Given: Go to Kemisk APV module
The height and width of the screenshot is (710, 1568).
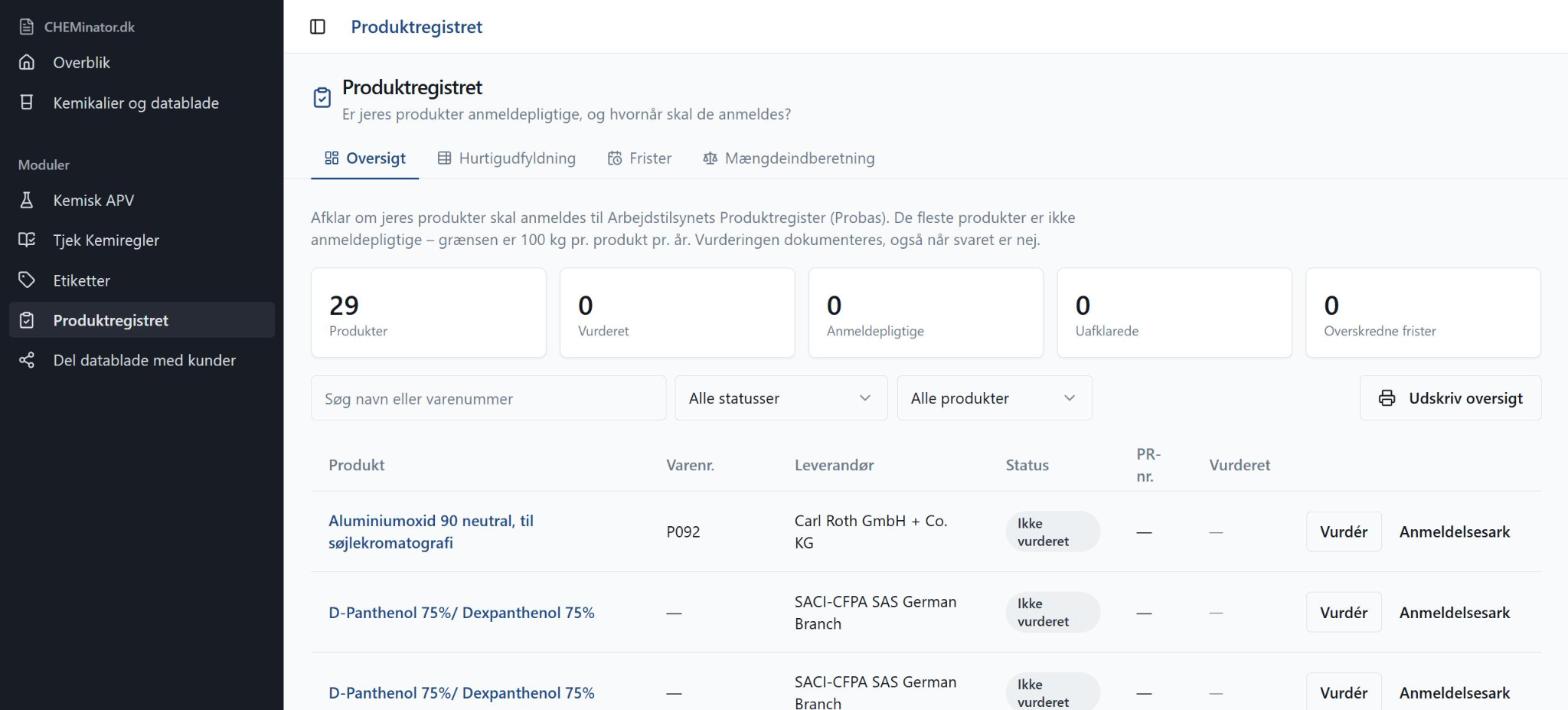Looking at the screenshot, I should tap(142, 200).
